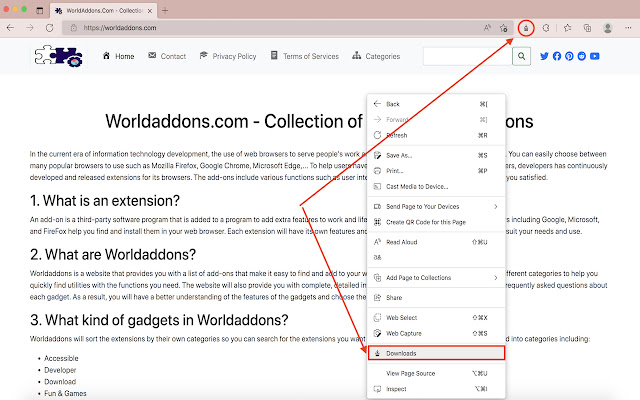Viewport: 640px width, 400px height.
Task: Choose Read Aloud in context menu
Action: coord(436,242)
